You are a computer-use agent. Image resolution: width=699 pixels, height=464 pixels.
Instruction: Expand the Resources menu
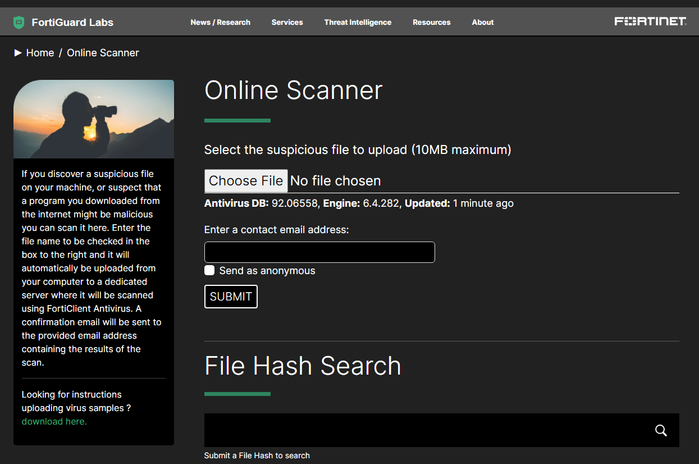coord(431,22)
